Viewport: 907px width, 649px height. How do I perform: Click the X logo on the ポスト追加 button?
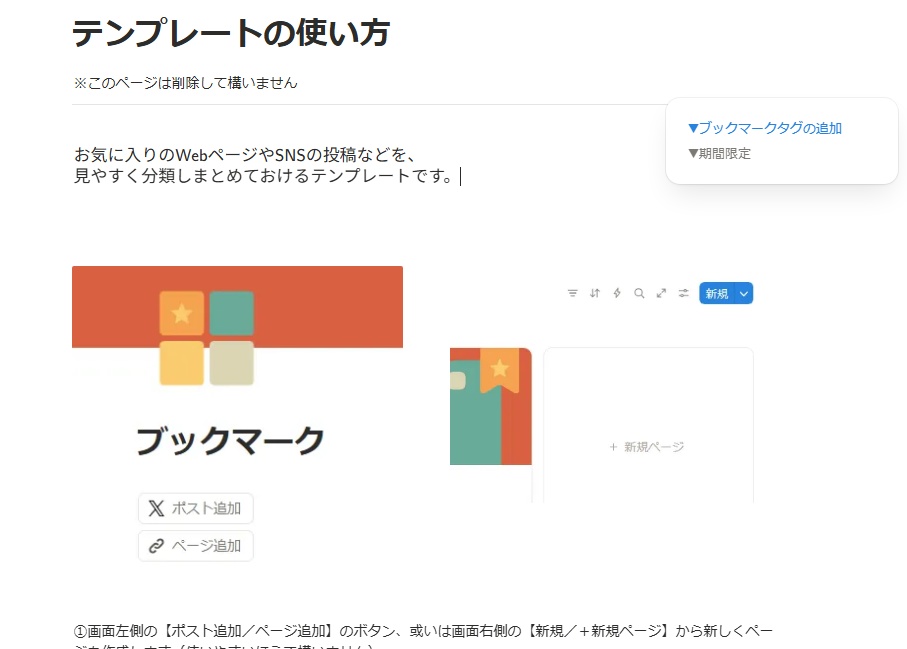pos(157,508)
